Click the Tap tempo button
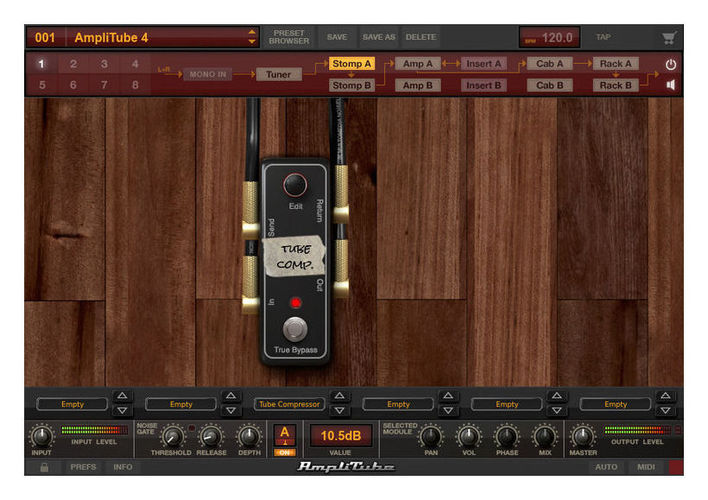Viewport: 708px width, 500px height. click(x=603, y=37)
